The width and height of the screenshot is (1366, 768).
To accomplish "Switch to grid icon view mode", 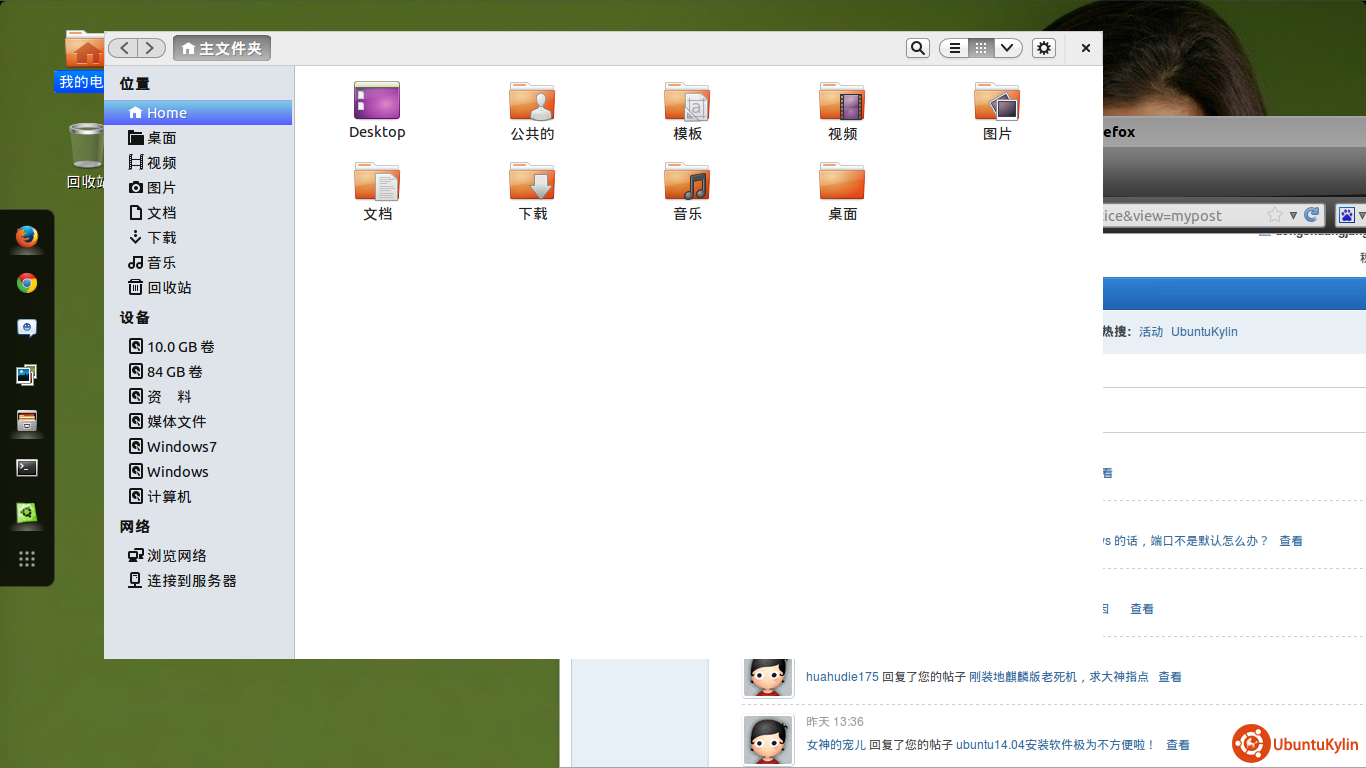I will pos(981,48).
